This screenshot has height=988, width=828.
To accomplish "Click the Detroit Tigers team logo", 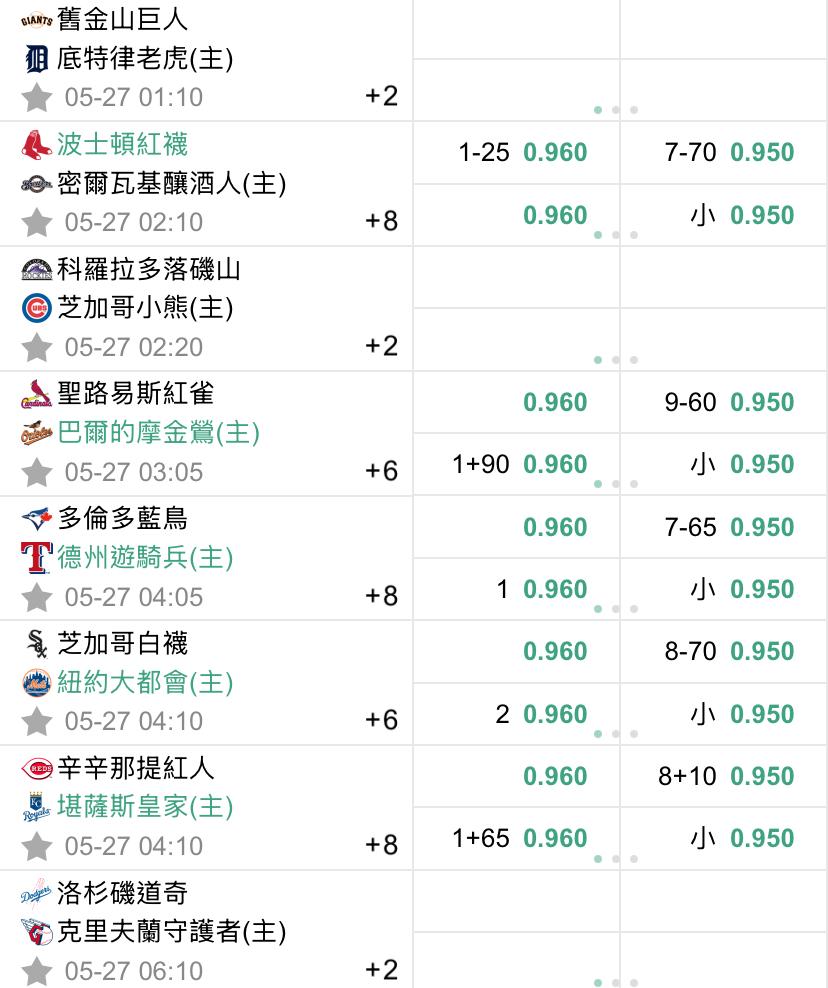I will (x=36, y=59).
